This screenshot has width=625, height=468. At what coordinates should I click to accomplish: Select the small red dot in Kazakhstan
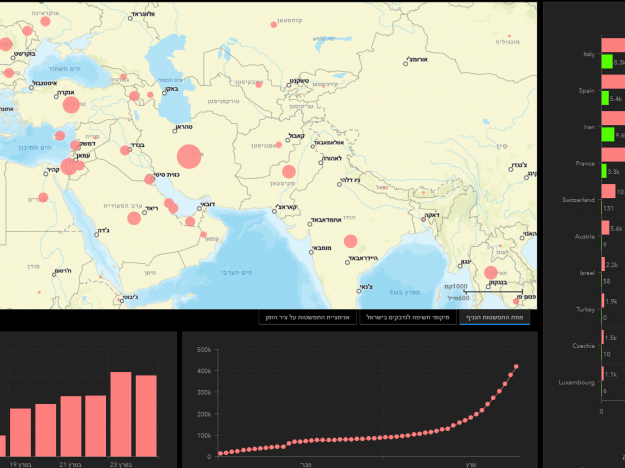(x=273, y=26)
